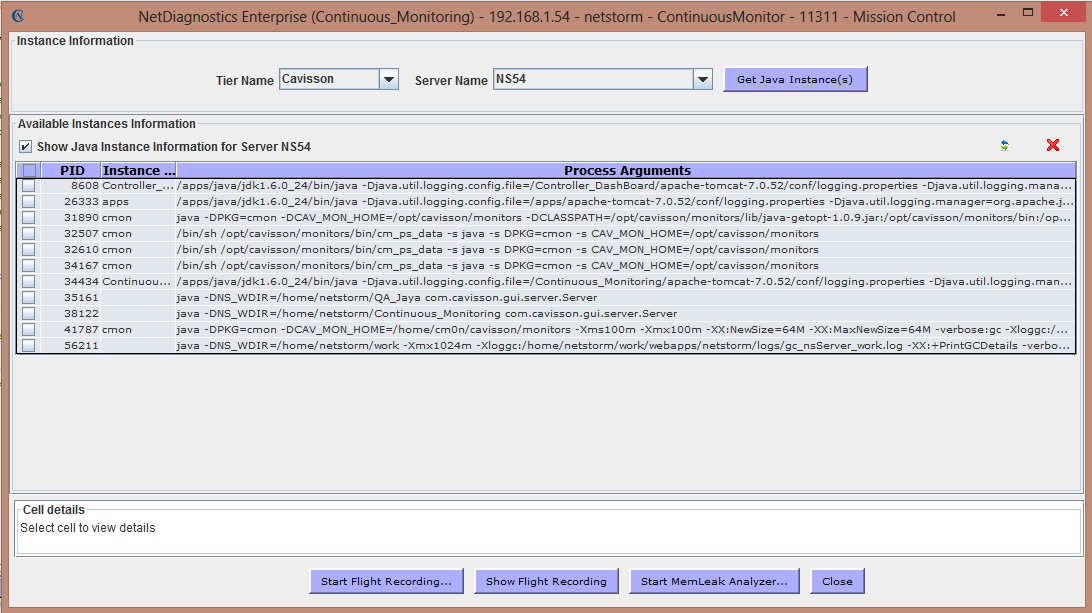Select PID cell 32610
This screenshot has height=613, width=1092.
point(71,250)
